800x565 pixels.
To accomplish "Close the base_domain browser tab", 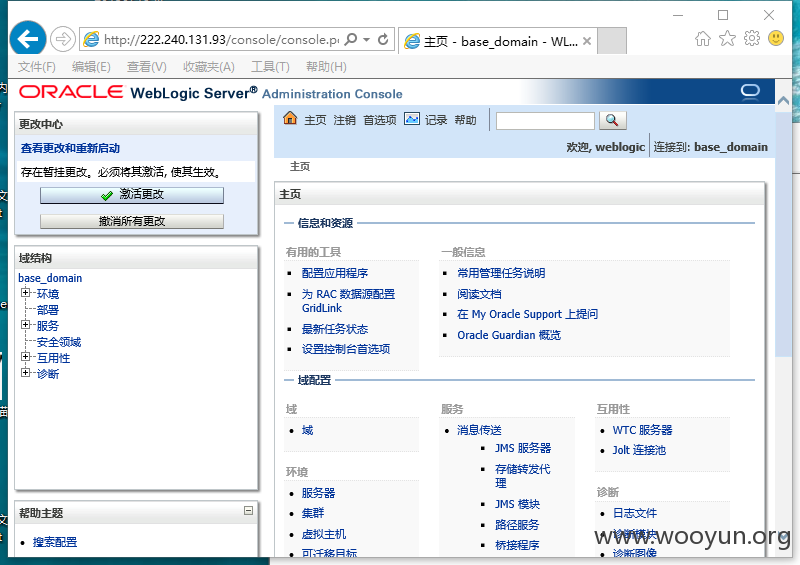I will click(x=587, y=41).
